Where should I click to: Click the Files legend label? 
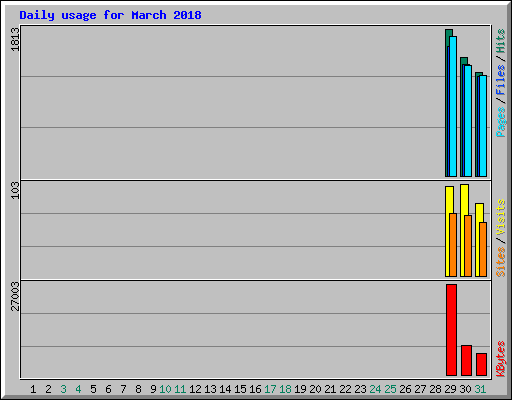tap(501, 80)
